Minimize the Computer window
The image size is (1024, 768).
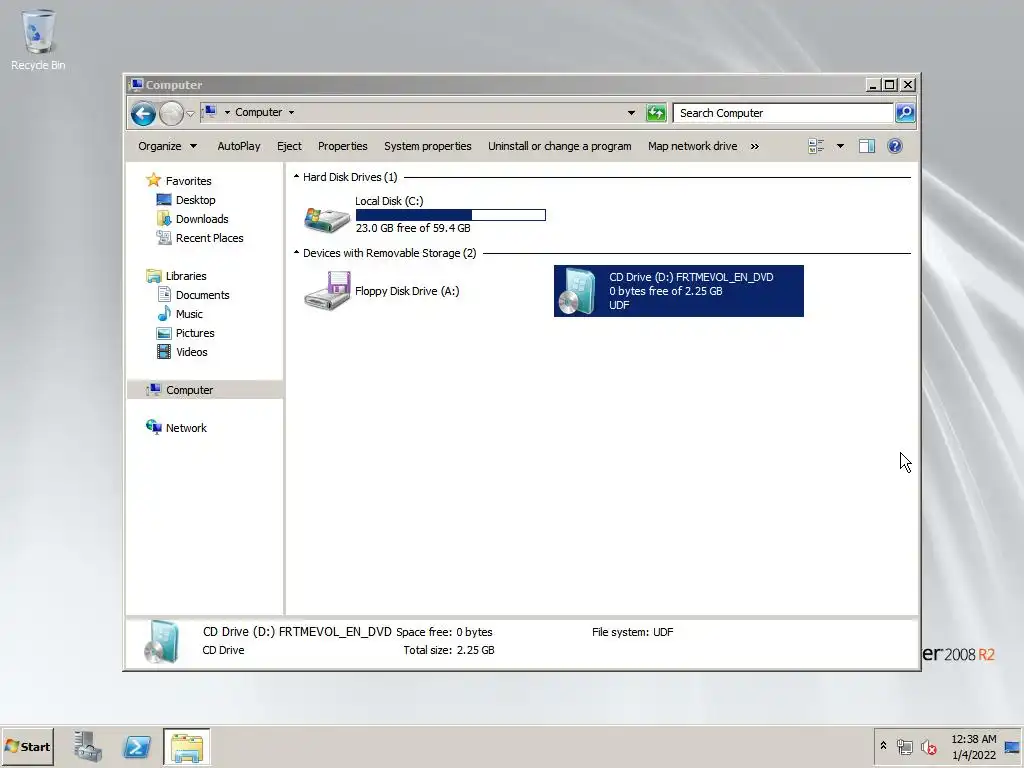[872, 85]
